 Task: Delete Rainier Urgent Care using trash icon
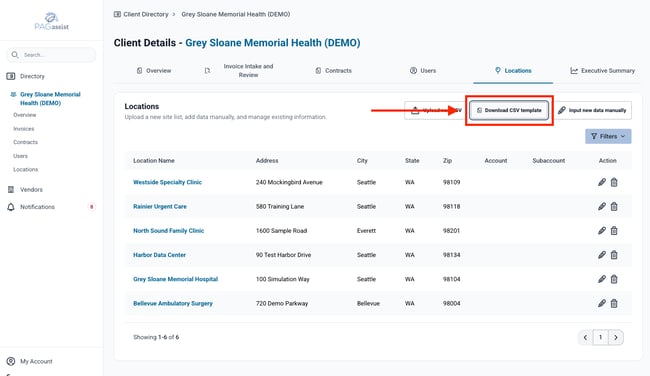(614, 206)
